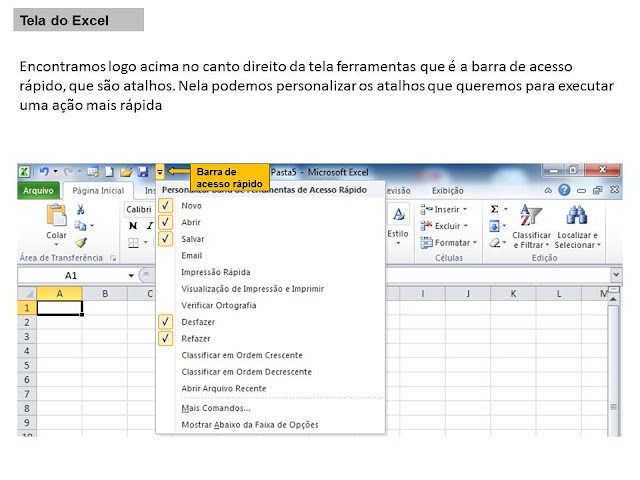This screenshot has height=480, width=640.
Task: Click Localizar e Selecionar binoculars icon
Action: (577, 215)
